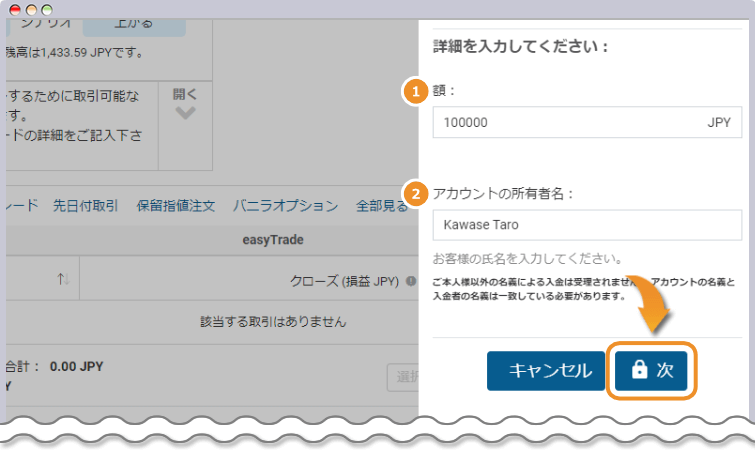Select the バニラオプション tab
Image resolution: width=755 pixels, height=450 pixels.
286,206
